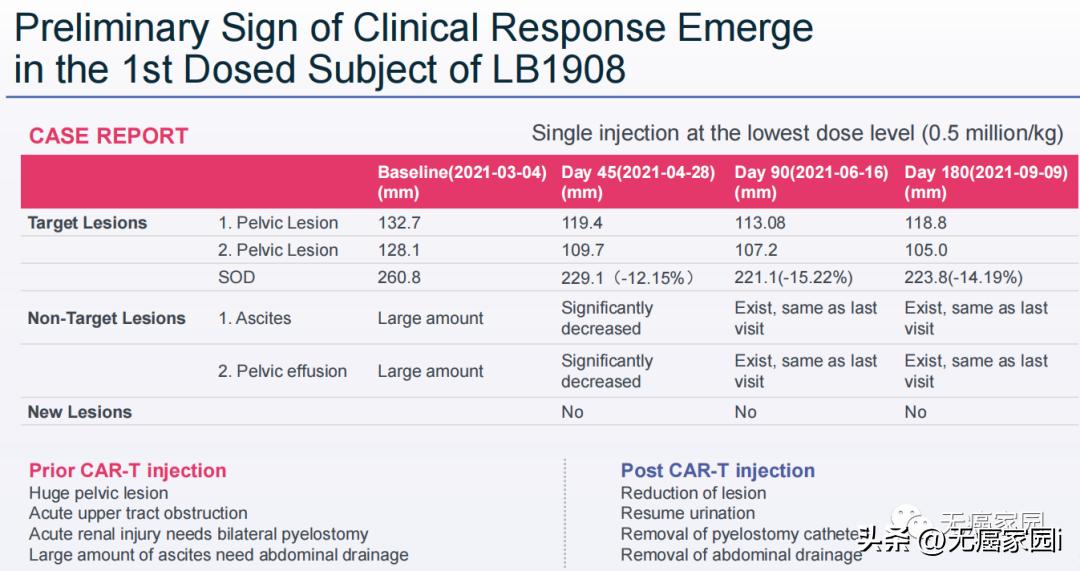Click the '223.8(-14.19%)' cell

pos(963,278)
